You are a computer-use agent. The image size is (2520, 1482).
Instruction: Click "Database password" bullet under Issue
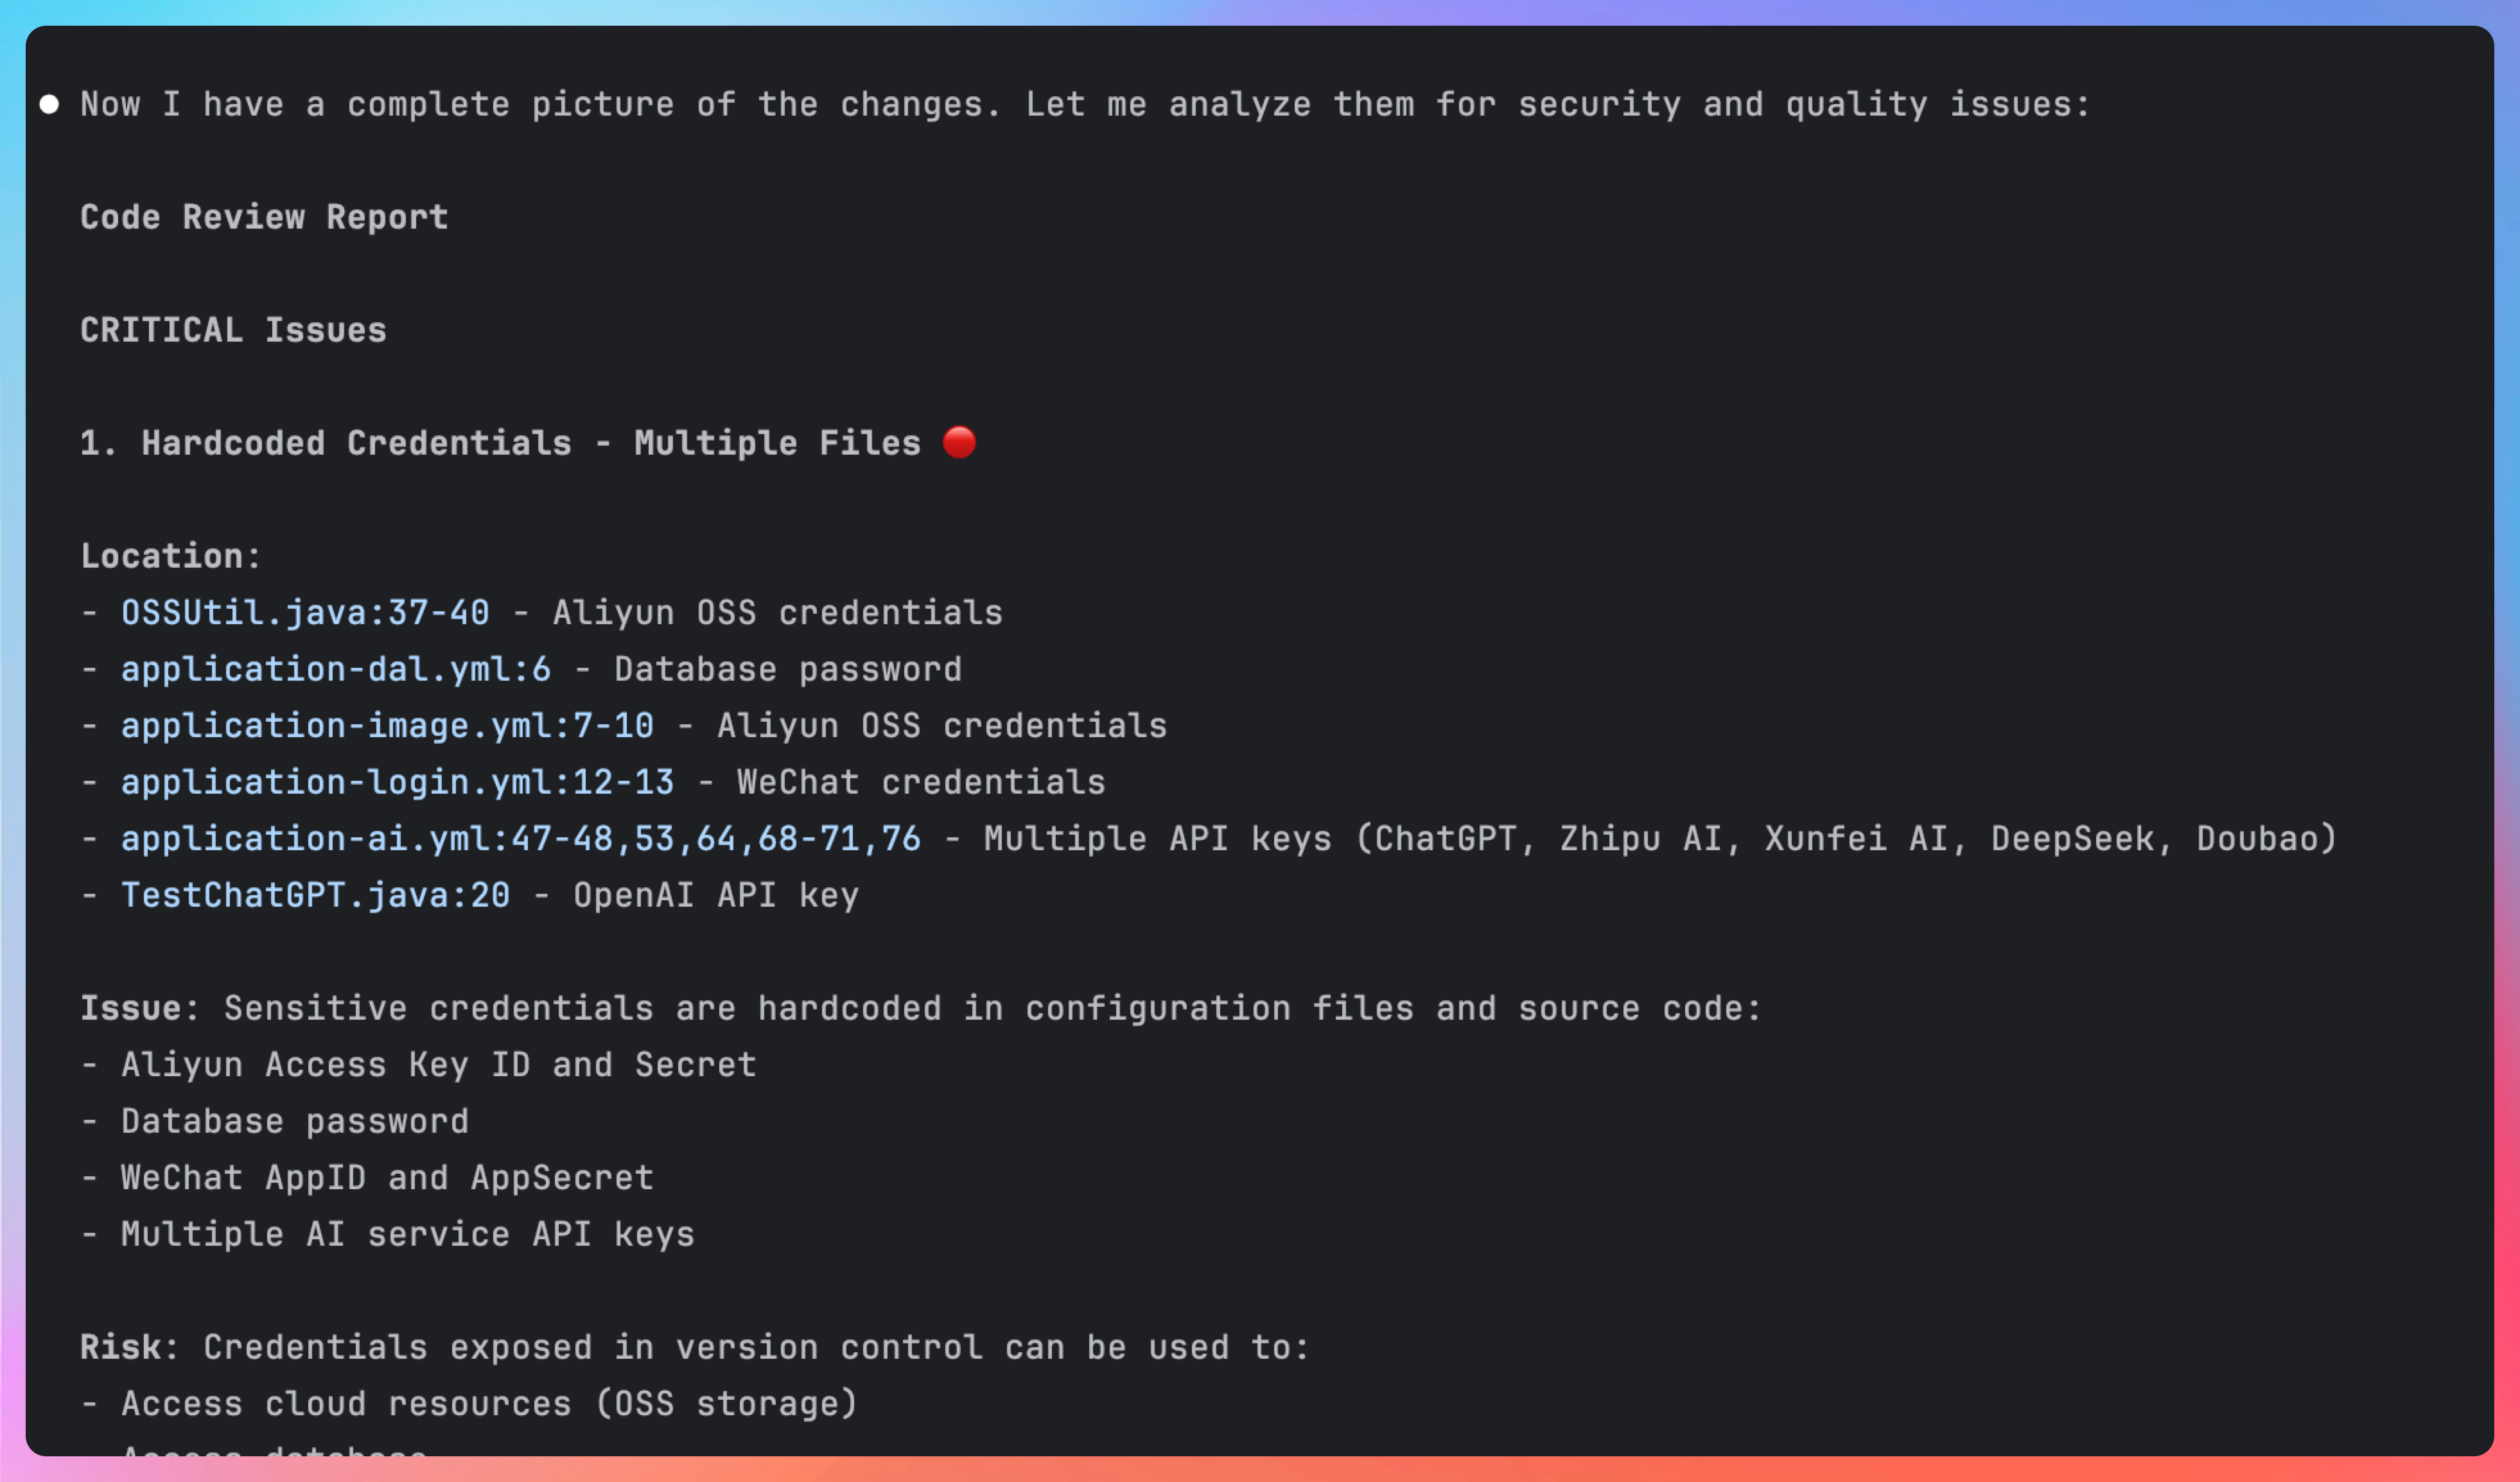point(294,1121)
